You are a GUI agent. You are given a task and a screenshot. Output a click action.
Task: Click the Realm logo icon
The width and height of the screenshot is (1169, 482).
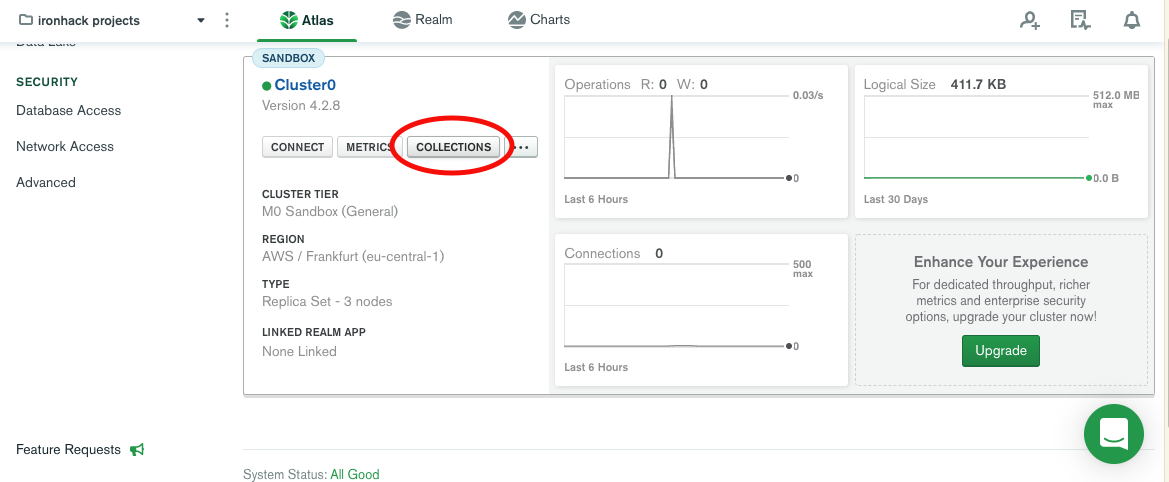coord(402,20)
